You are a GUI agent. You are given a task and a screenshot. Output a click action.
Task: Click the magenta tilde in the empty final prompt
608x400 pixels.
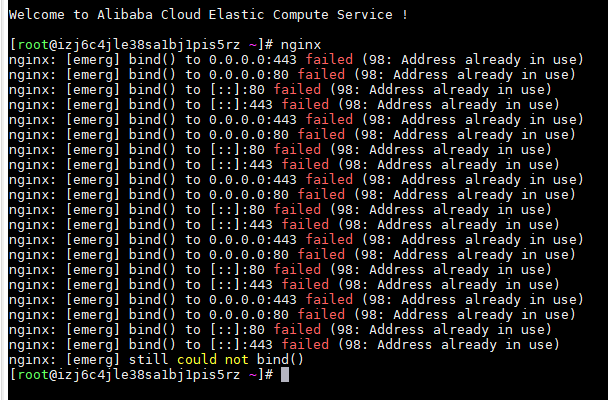pyautogui.click(x=252, y=375)
